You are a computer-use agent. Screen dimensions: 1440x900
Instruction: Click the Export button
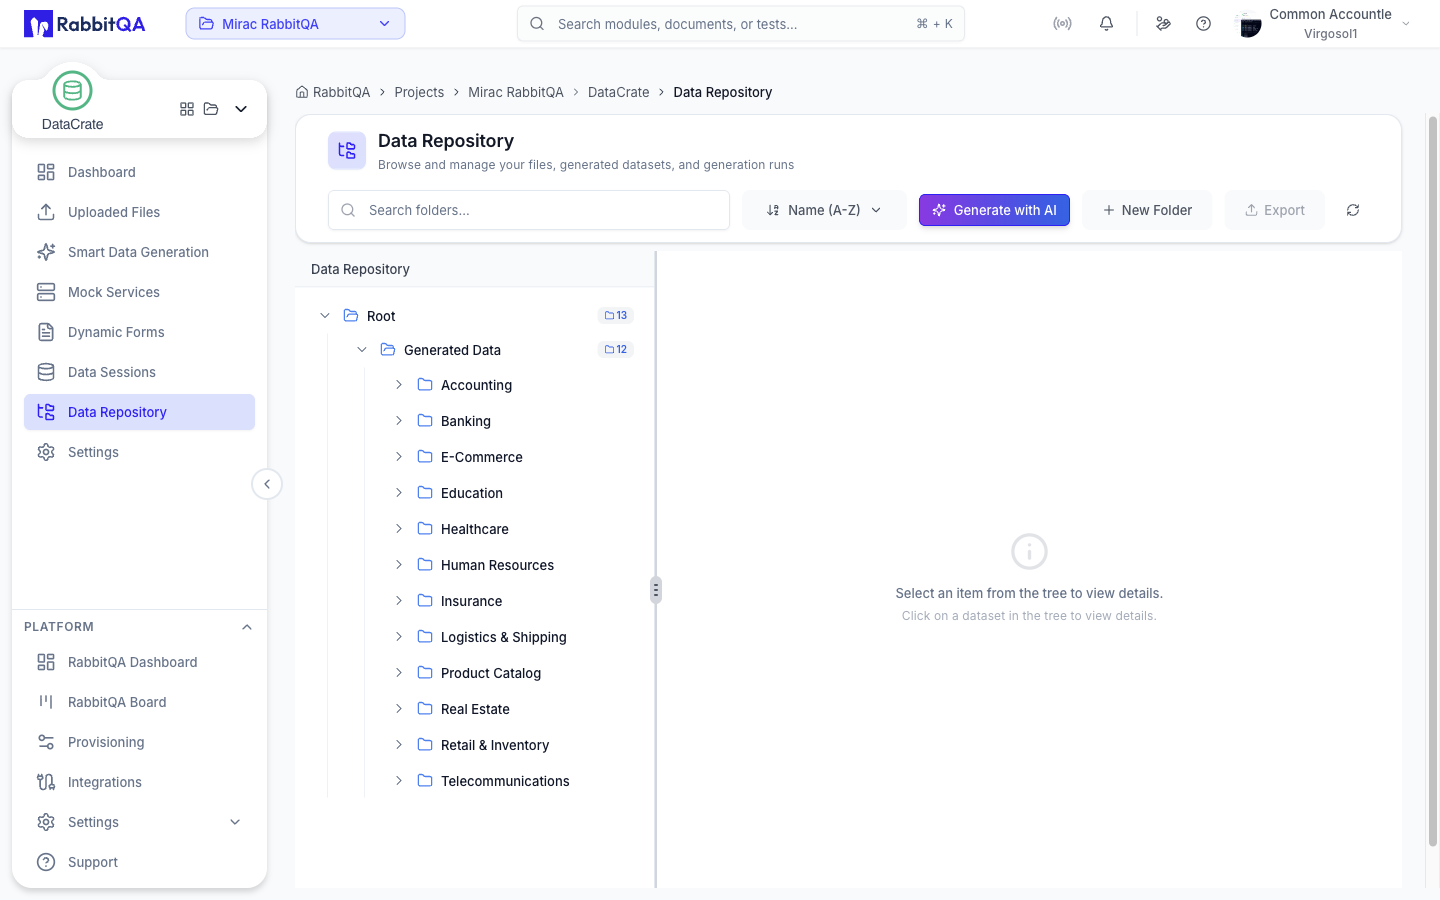click(1275, 210)
